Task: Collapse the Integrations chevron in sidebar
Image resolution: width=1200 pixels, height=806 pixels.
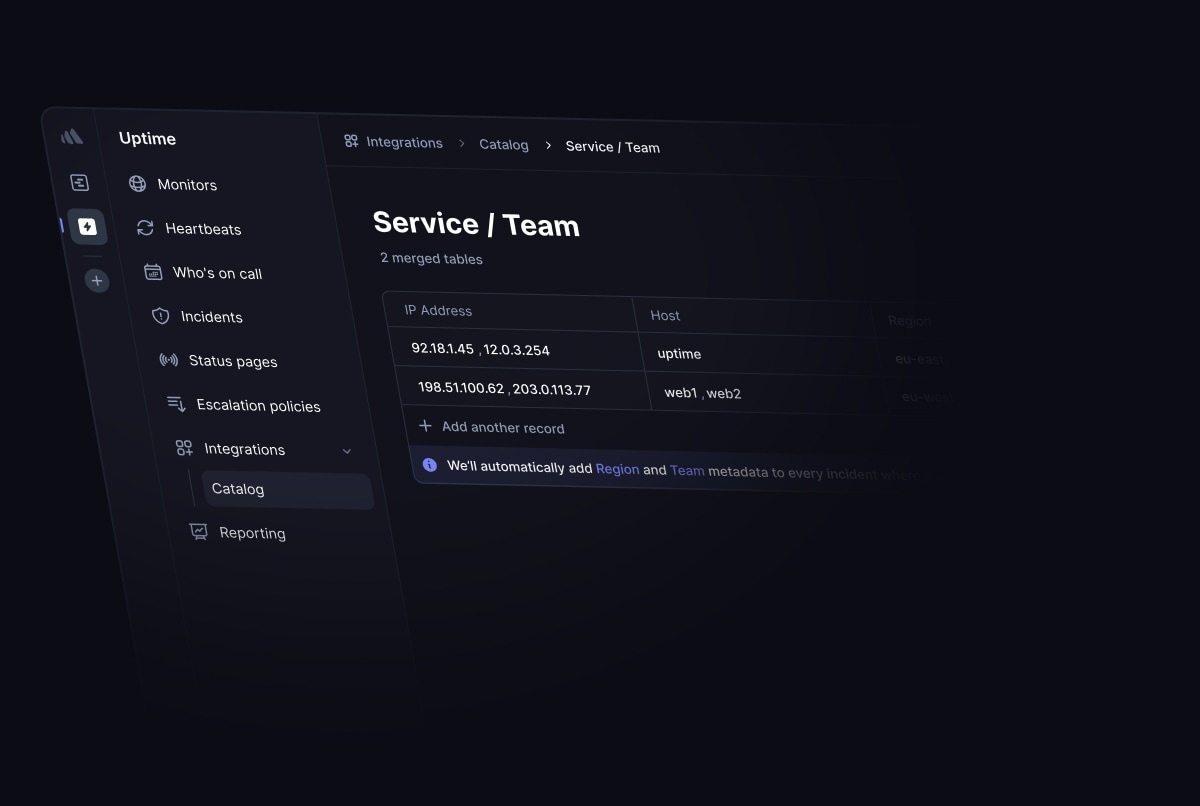Action: [347, 451]
